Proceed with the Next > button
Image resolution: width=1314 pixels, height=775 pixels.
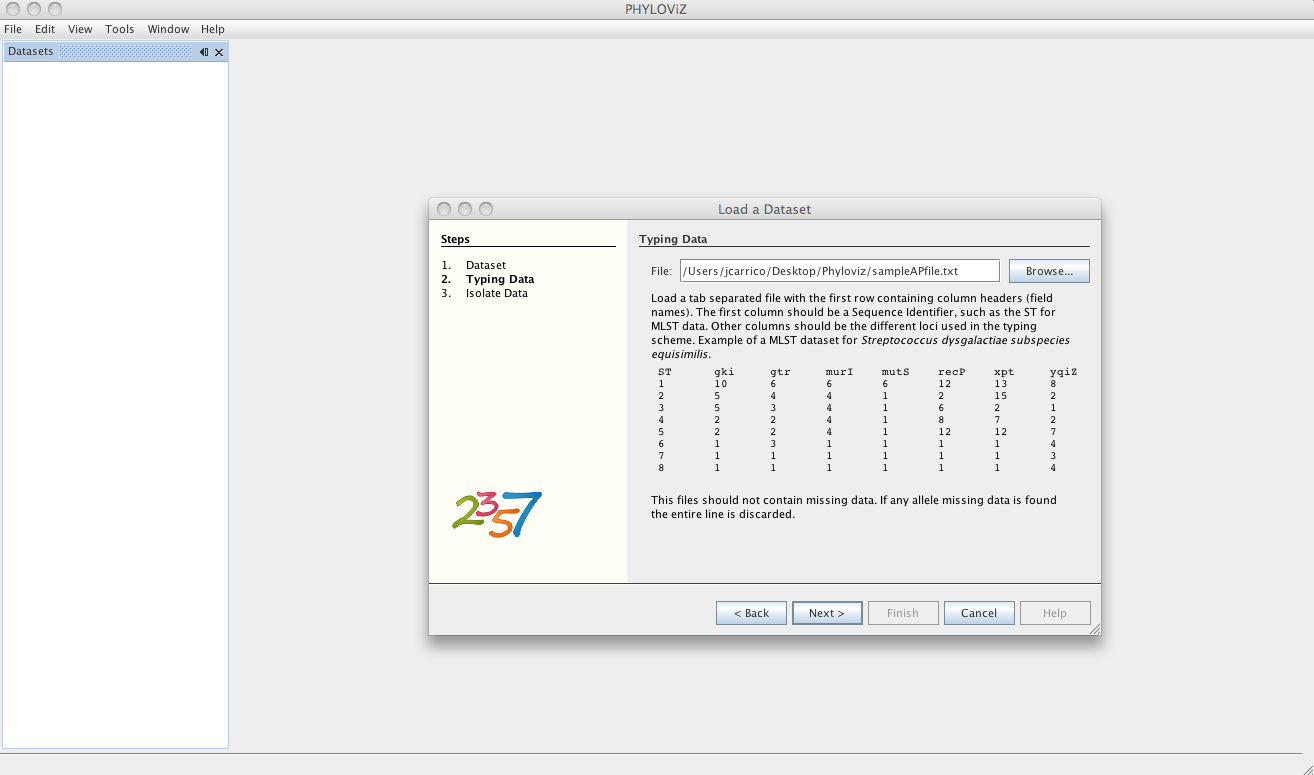(827, 613)
